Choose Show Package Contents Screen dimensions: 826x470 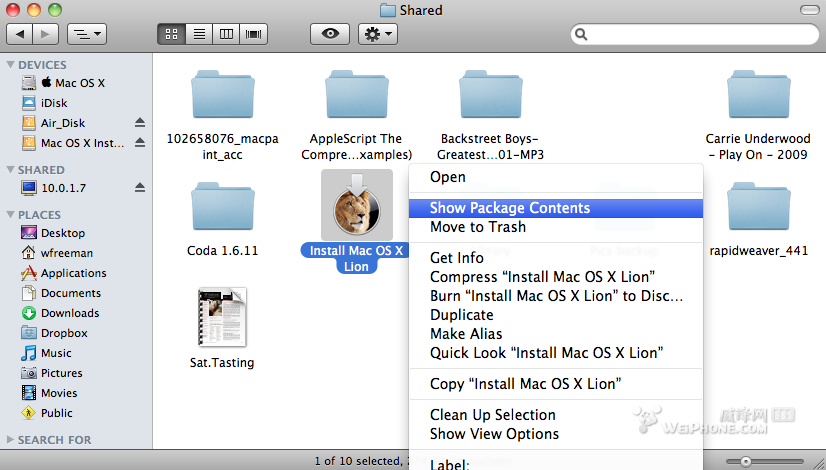tap(556, 208)
